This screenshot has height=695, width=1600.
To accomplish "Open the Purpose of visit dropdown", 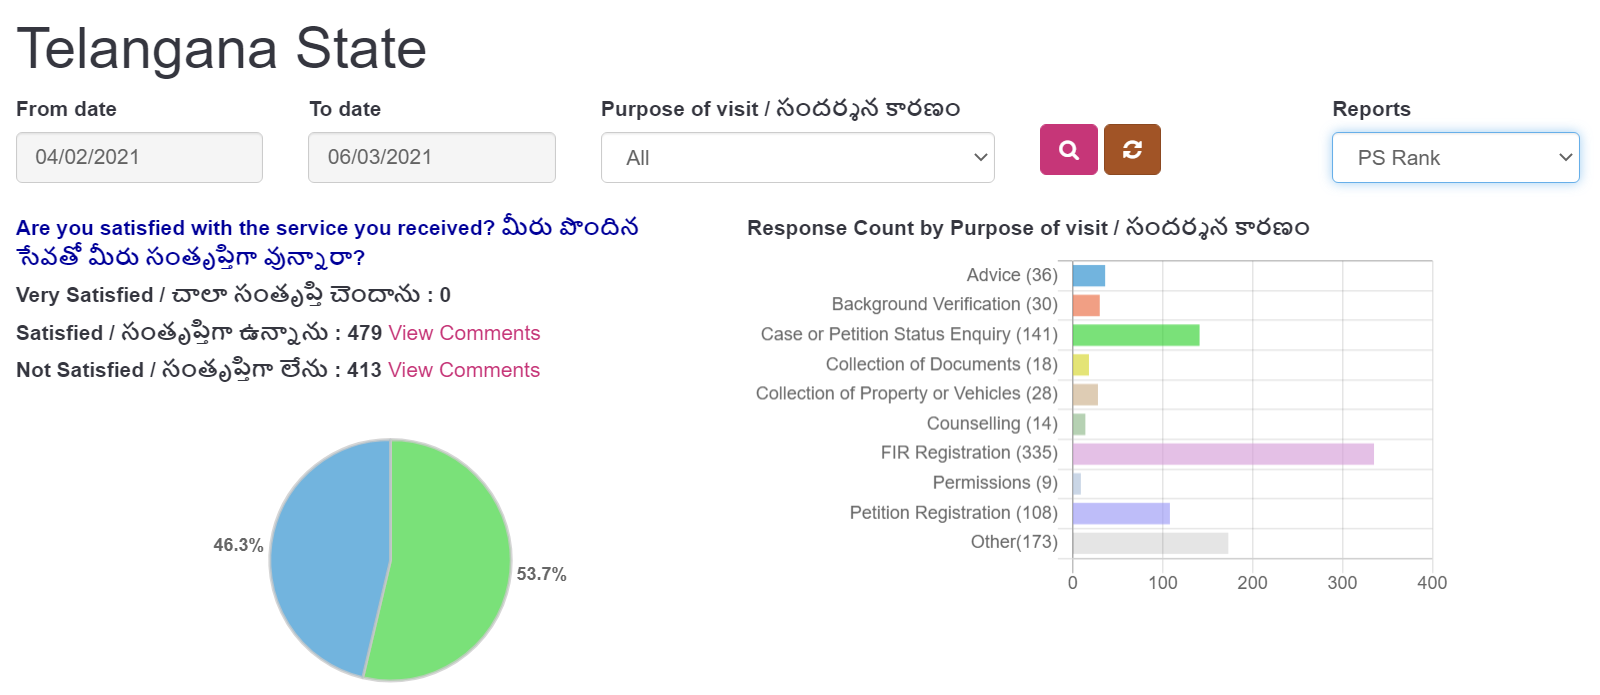I will point(797,158).
